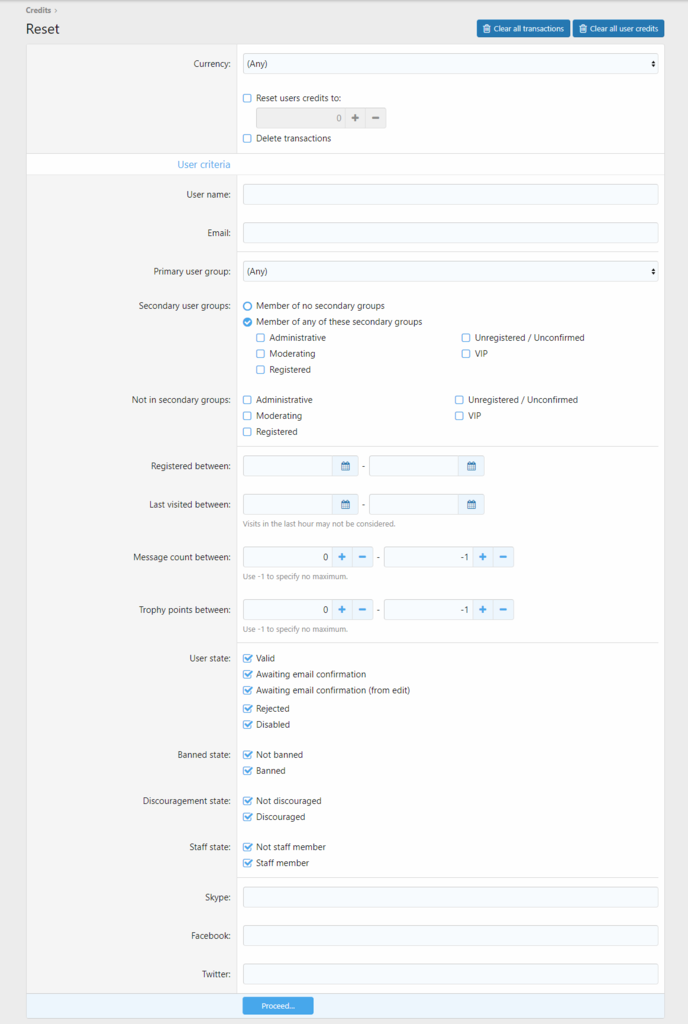Open the Last visited end date calendar
The height and width of the screenshot is (1024, 688).
[x=471, y=504]
